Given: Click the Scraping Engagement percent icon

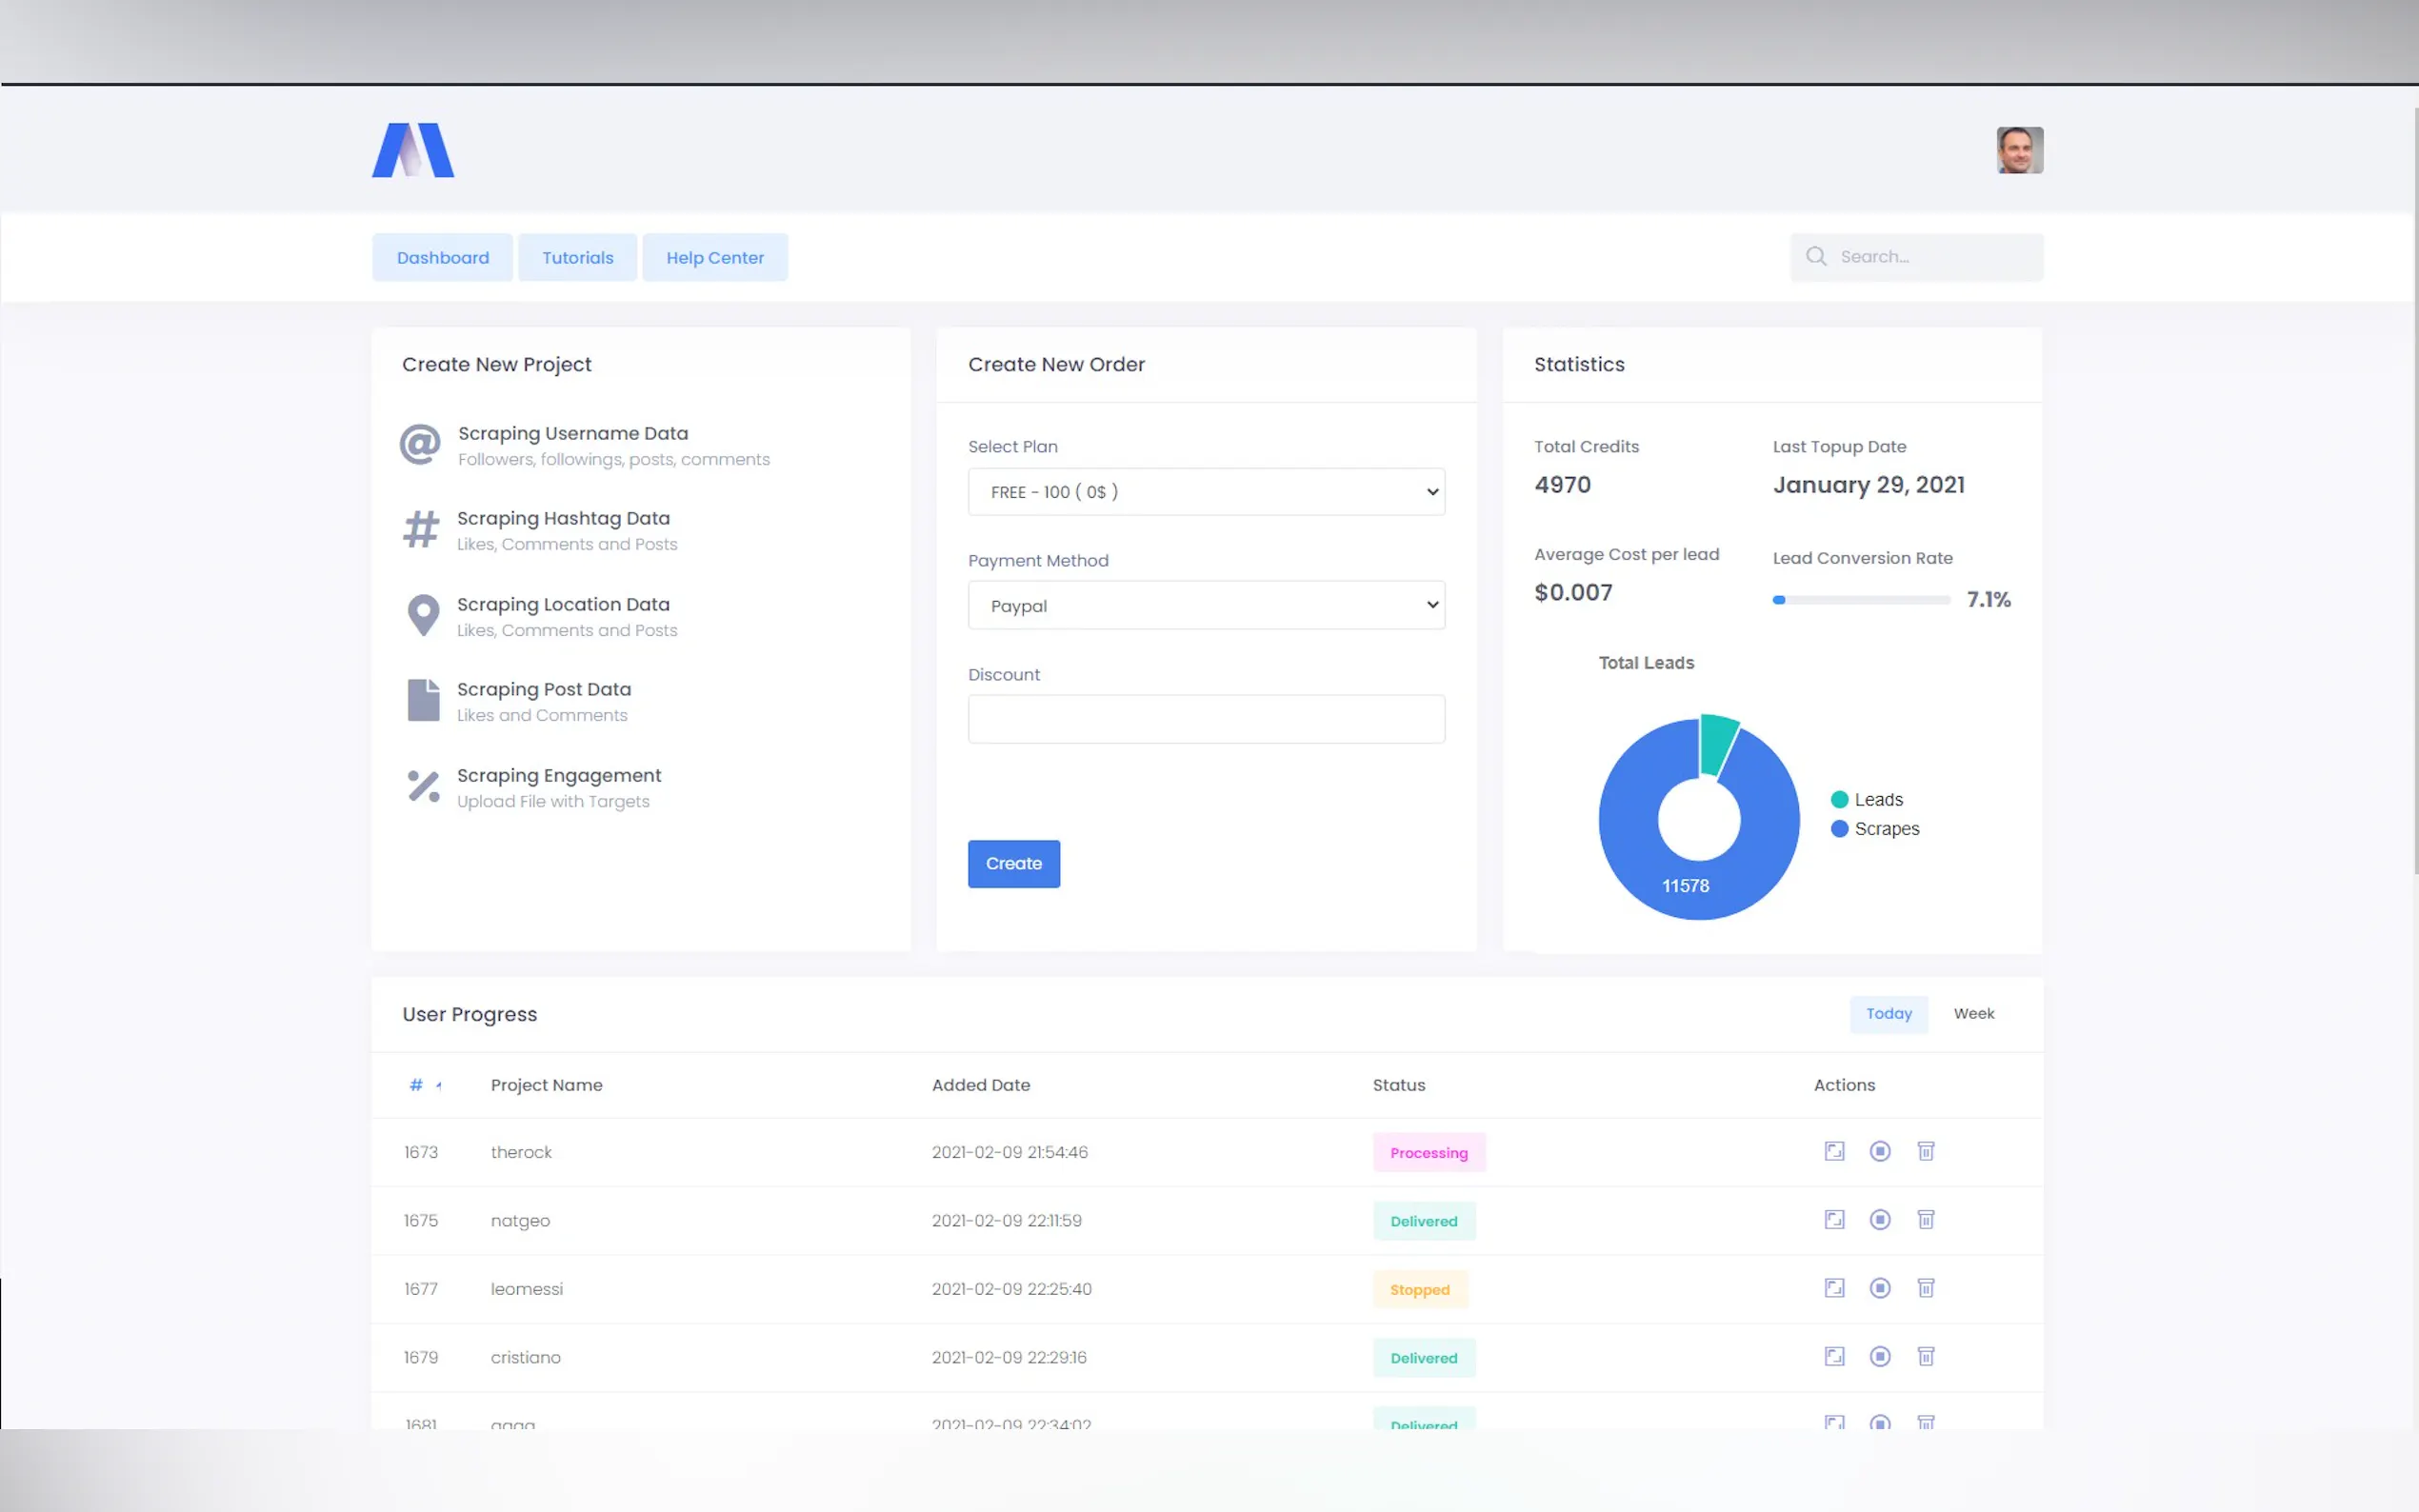Looking at the screenshot, I should click(x=423, y=786).
